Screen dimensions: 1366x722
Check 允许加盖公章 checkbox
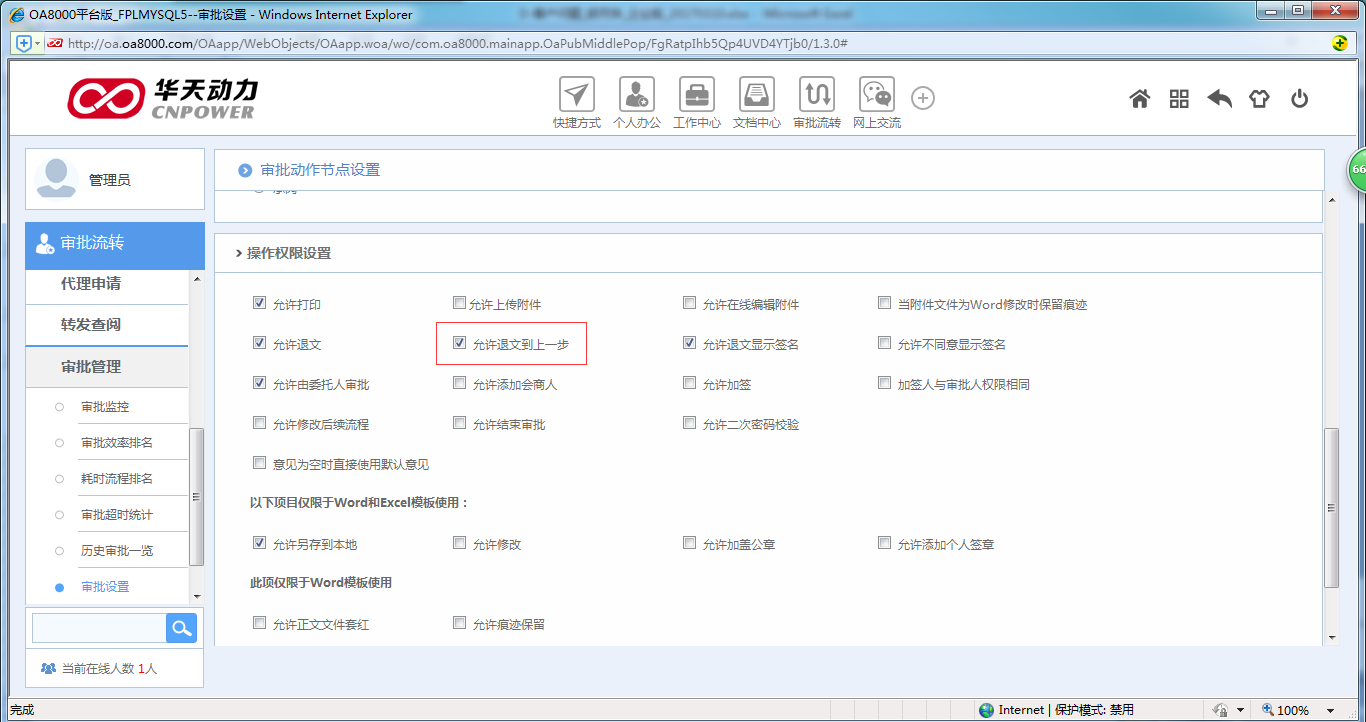click(x=689, y=543)
